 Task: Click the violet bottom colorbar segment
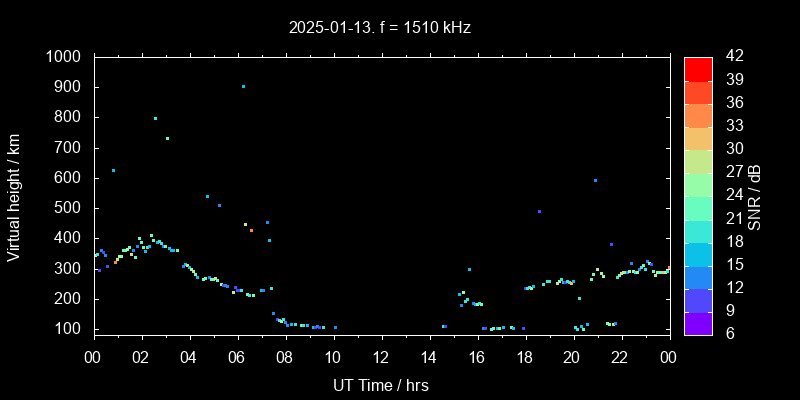[x=698, y=321]
